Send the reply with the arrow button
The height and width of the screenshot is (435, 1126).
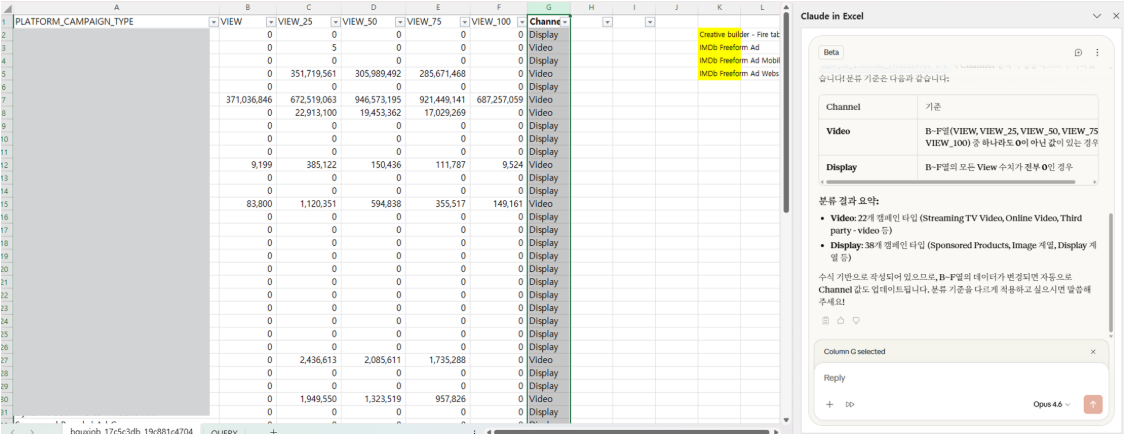coord(1093,404)
